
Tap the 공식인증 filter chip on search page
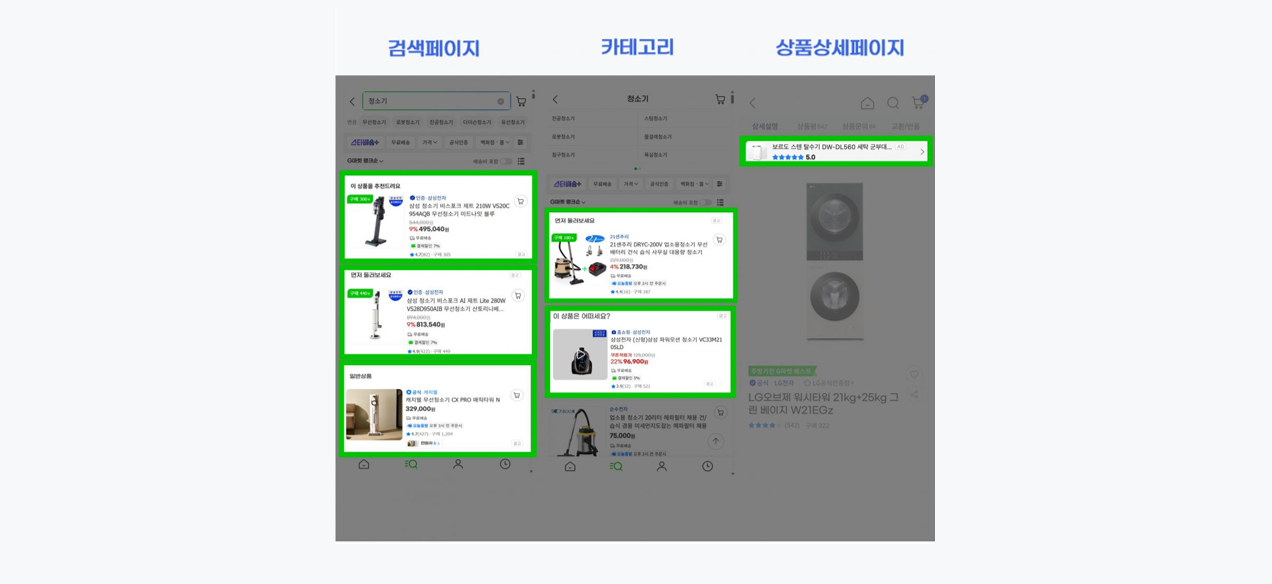(458, 142)
